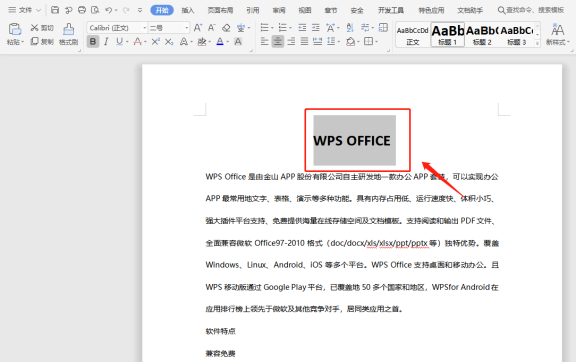
Task: Expand the numbered list dropdown arrow
Action: click(291, 28)
